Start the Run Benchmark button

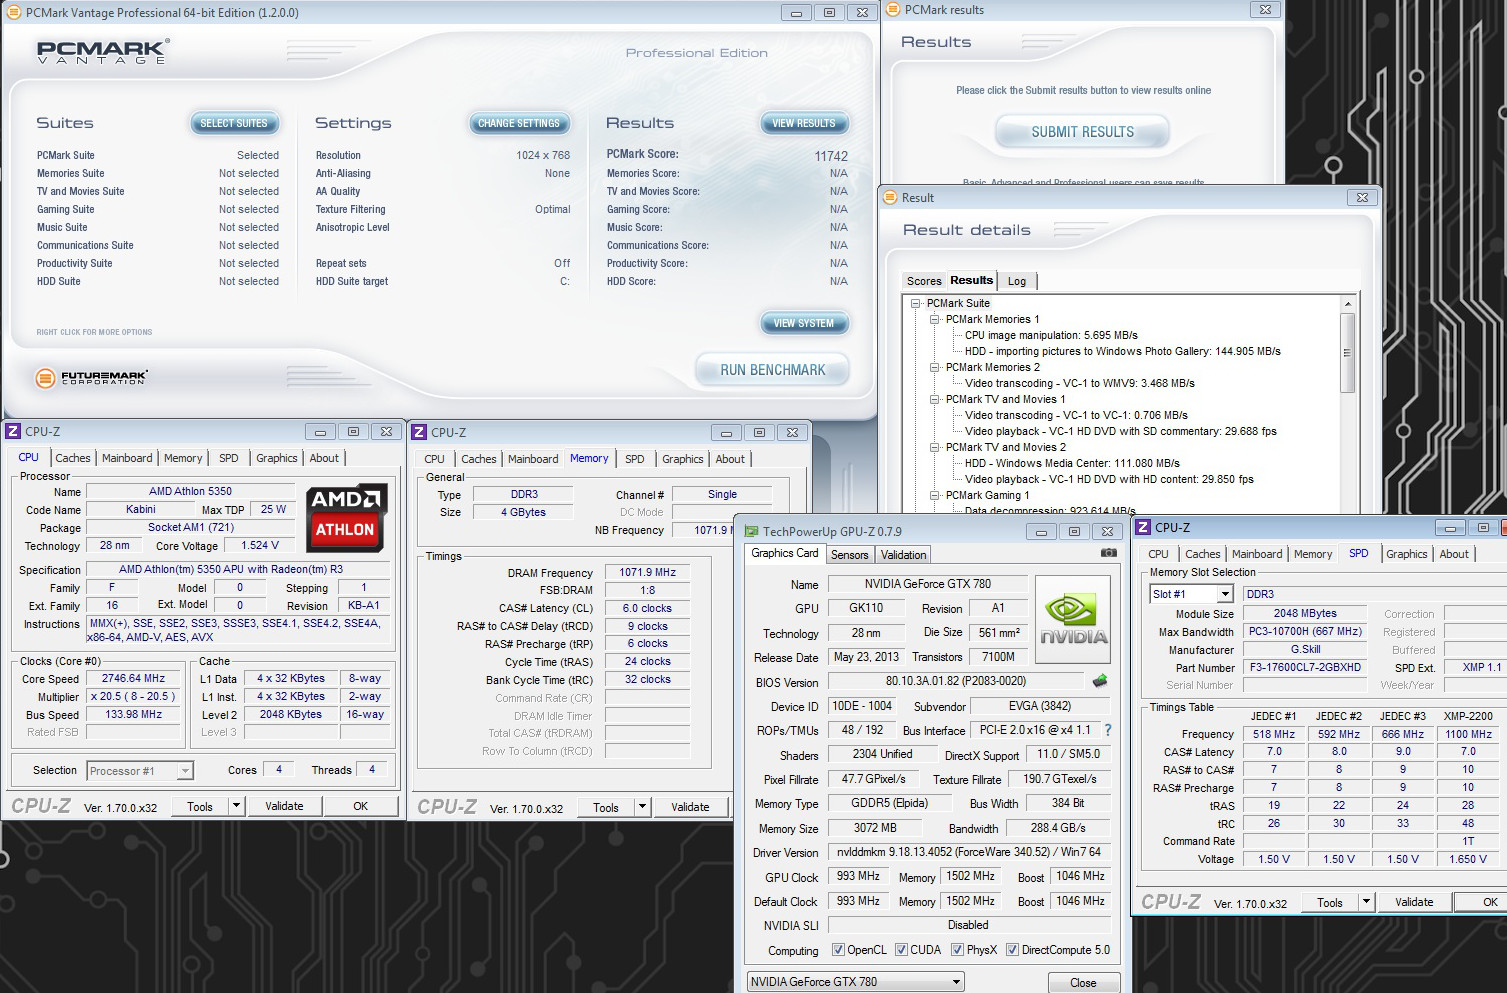773,370
